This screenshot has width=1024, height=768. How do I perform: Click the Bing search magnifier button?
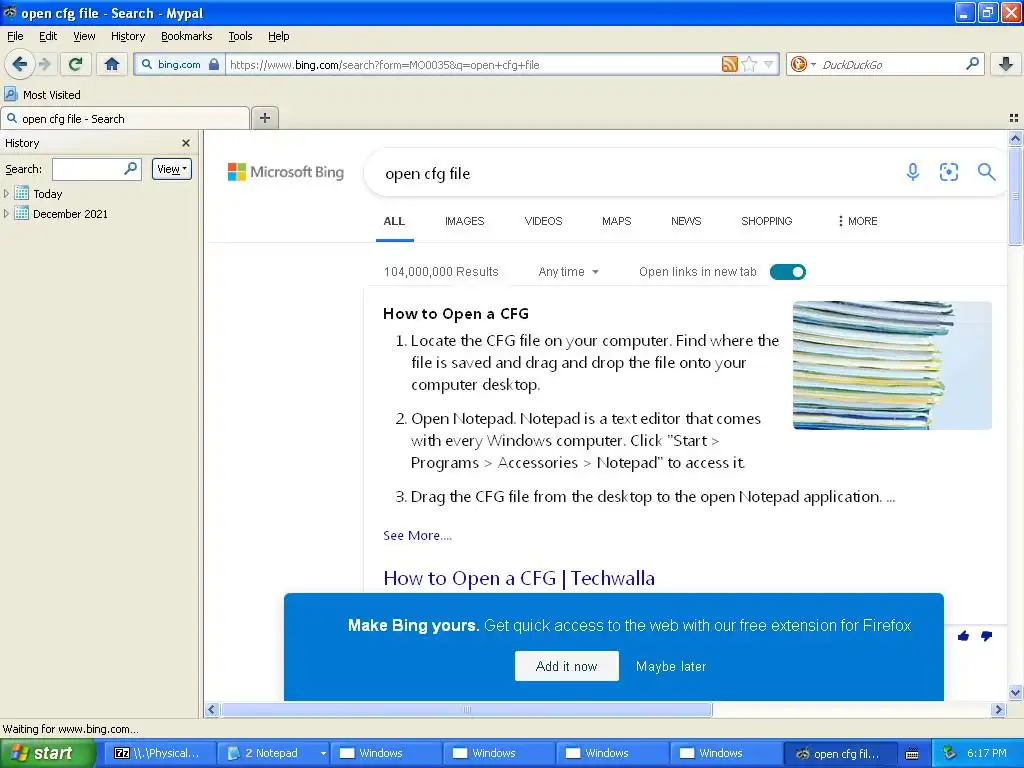pyautogui.click(x=986, y=172)
